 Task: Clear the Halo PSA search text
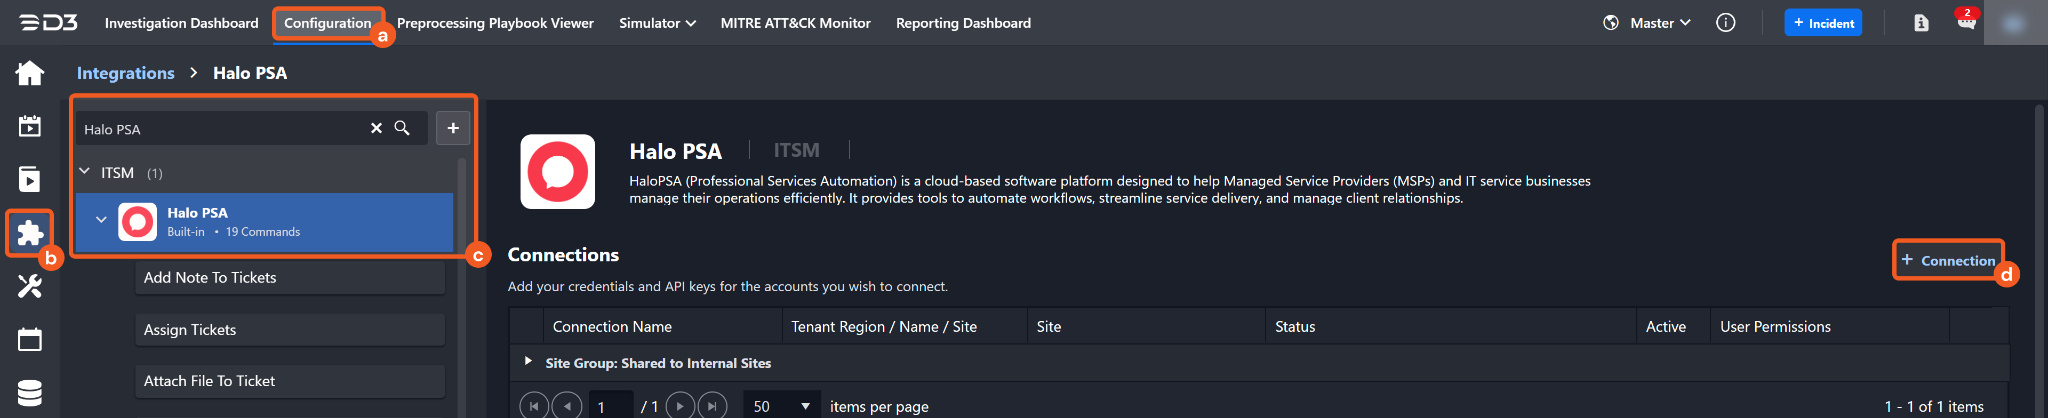[x=376, y=128]
